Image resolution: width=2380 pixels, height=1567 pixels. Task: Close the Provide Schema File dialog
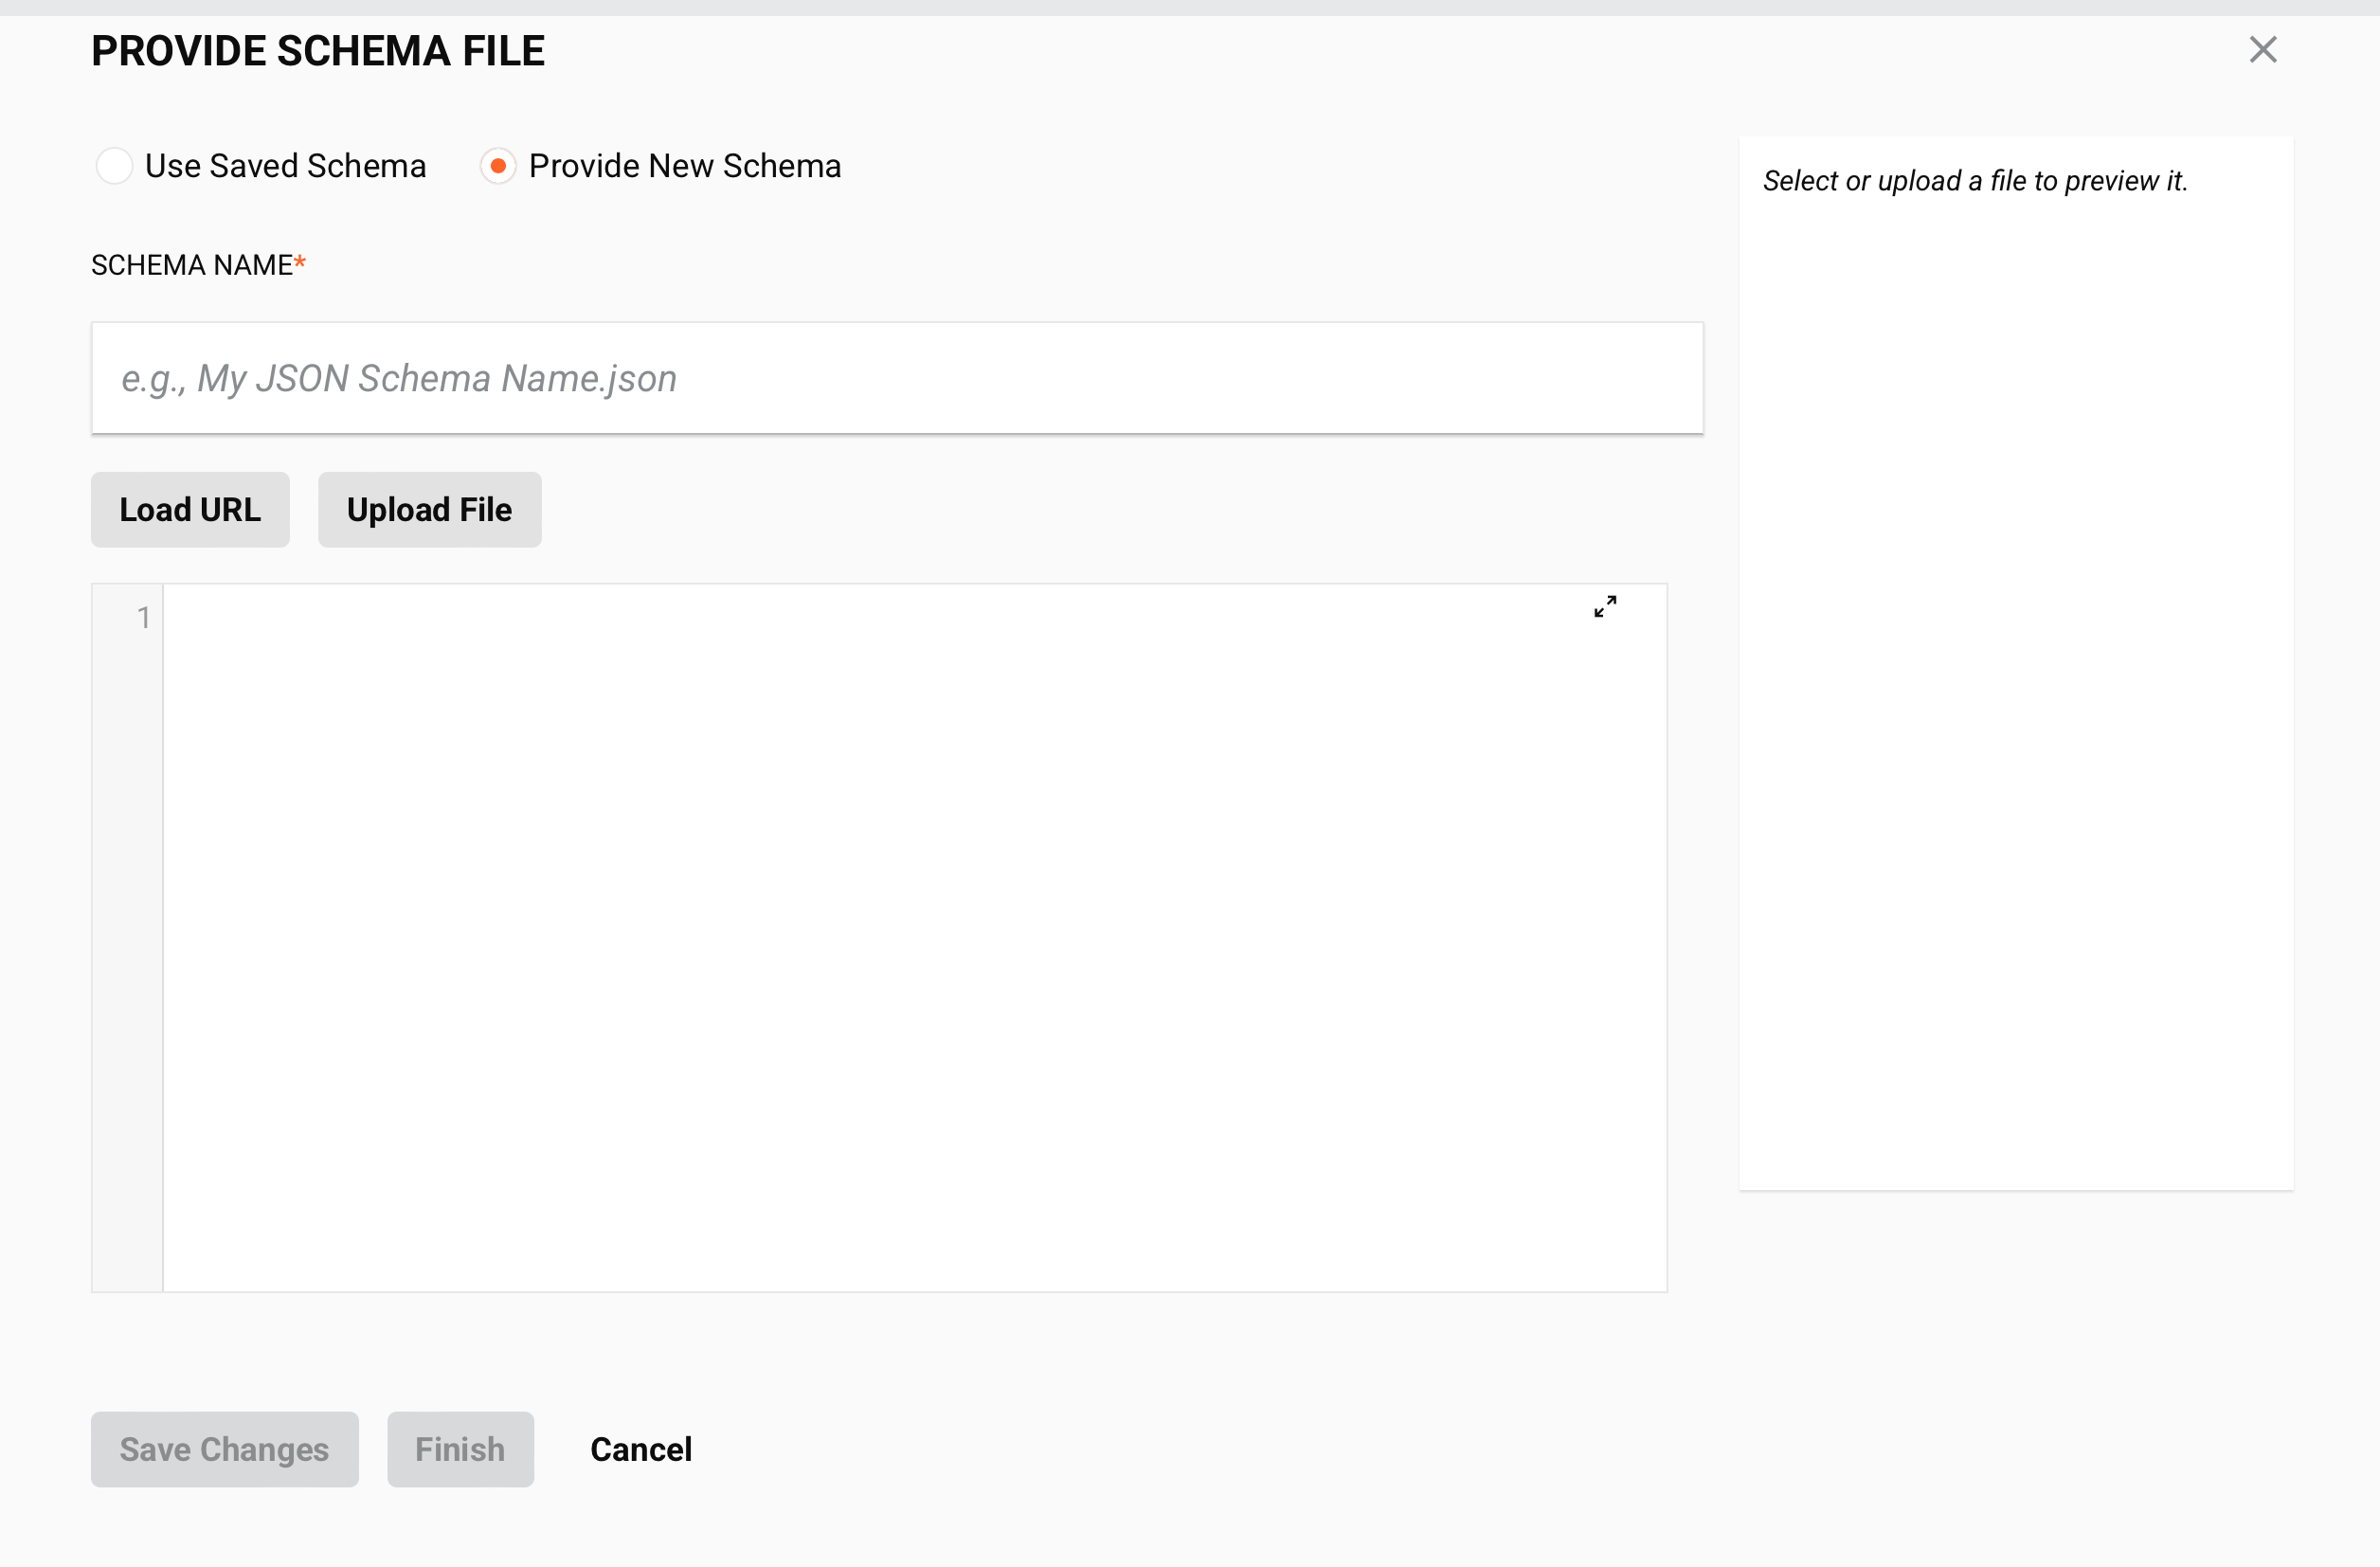(2263, 48)
